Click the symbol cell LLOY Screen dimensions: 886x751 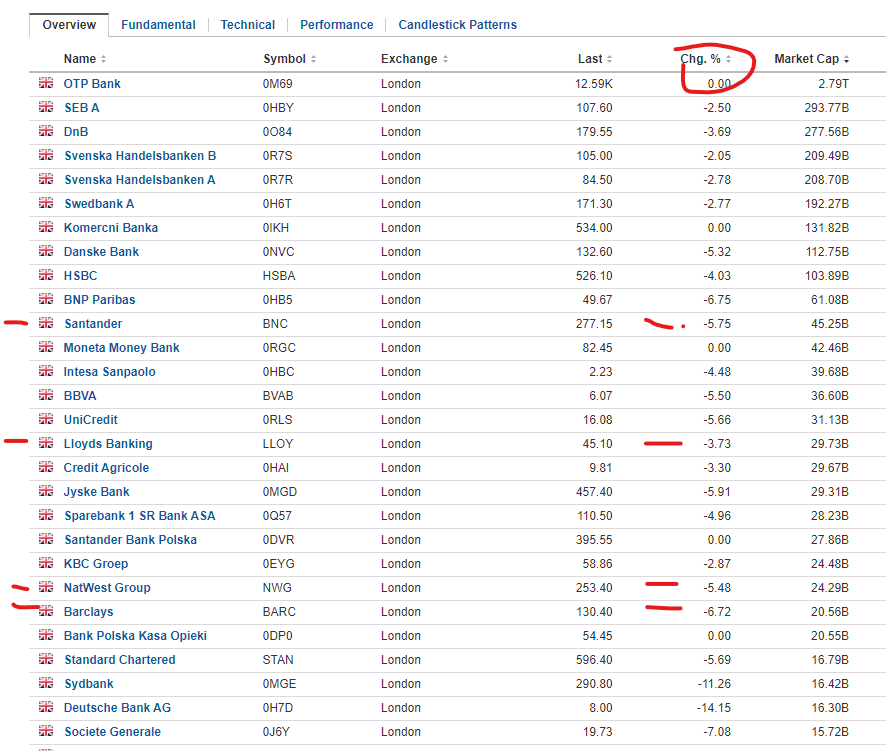point(277,444)
